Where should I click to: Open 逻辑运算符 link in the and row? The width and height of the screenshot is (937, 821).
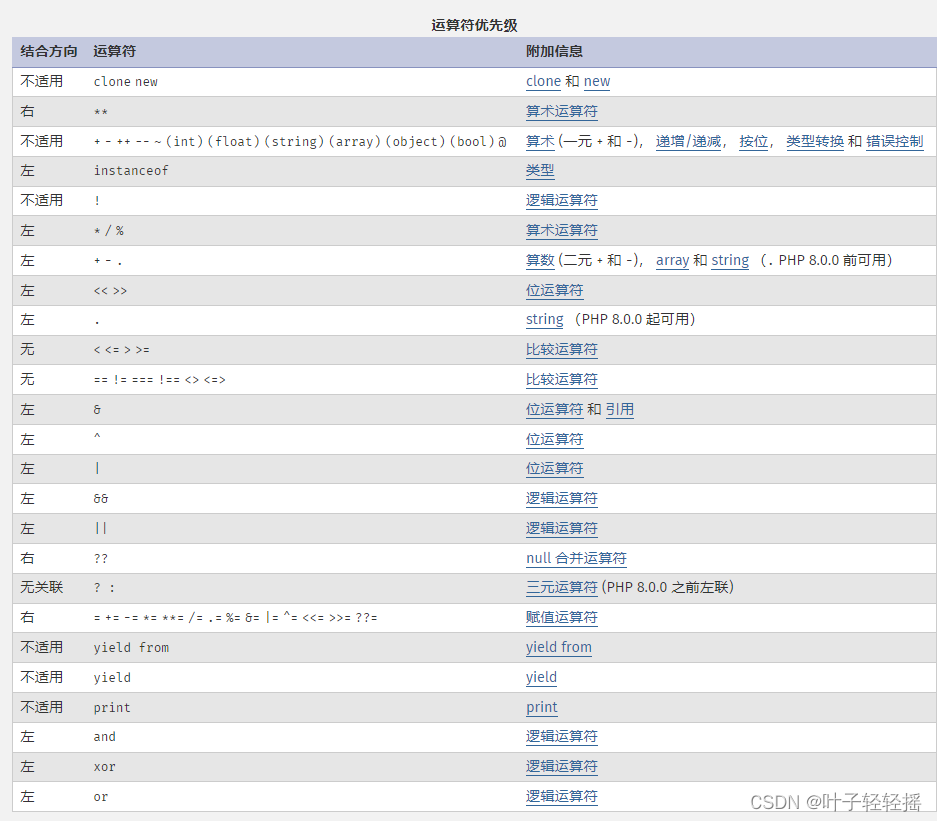[562, 737]
